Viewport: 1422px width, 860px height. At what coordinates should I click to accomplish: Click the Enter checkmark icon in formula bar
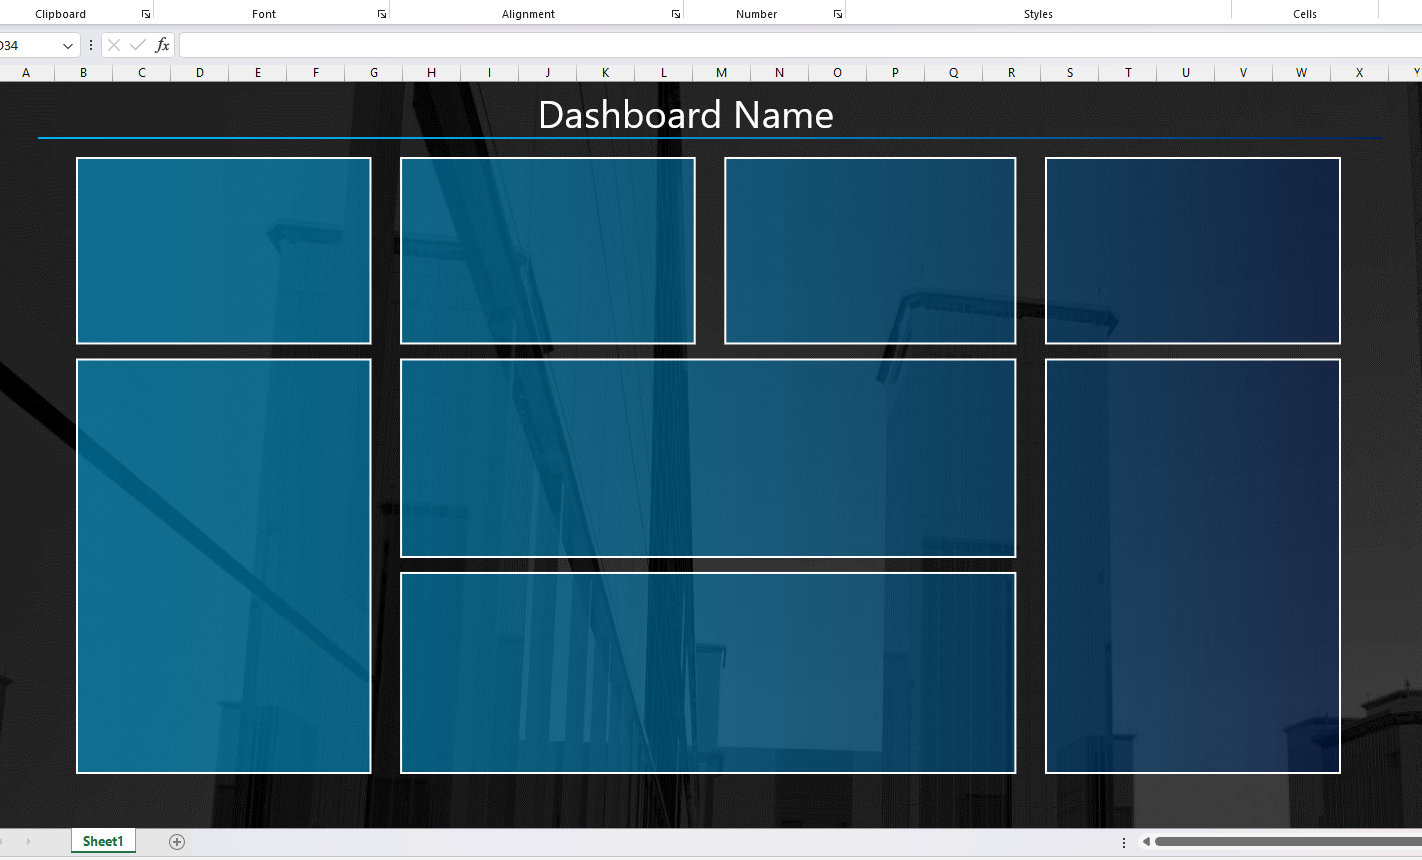pos(137,44)
